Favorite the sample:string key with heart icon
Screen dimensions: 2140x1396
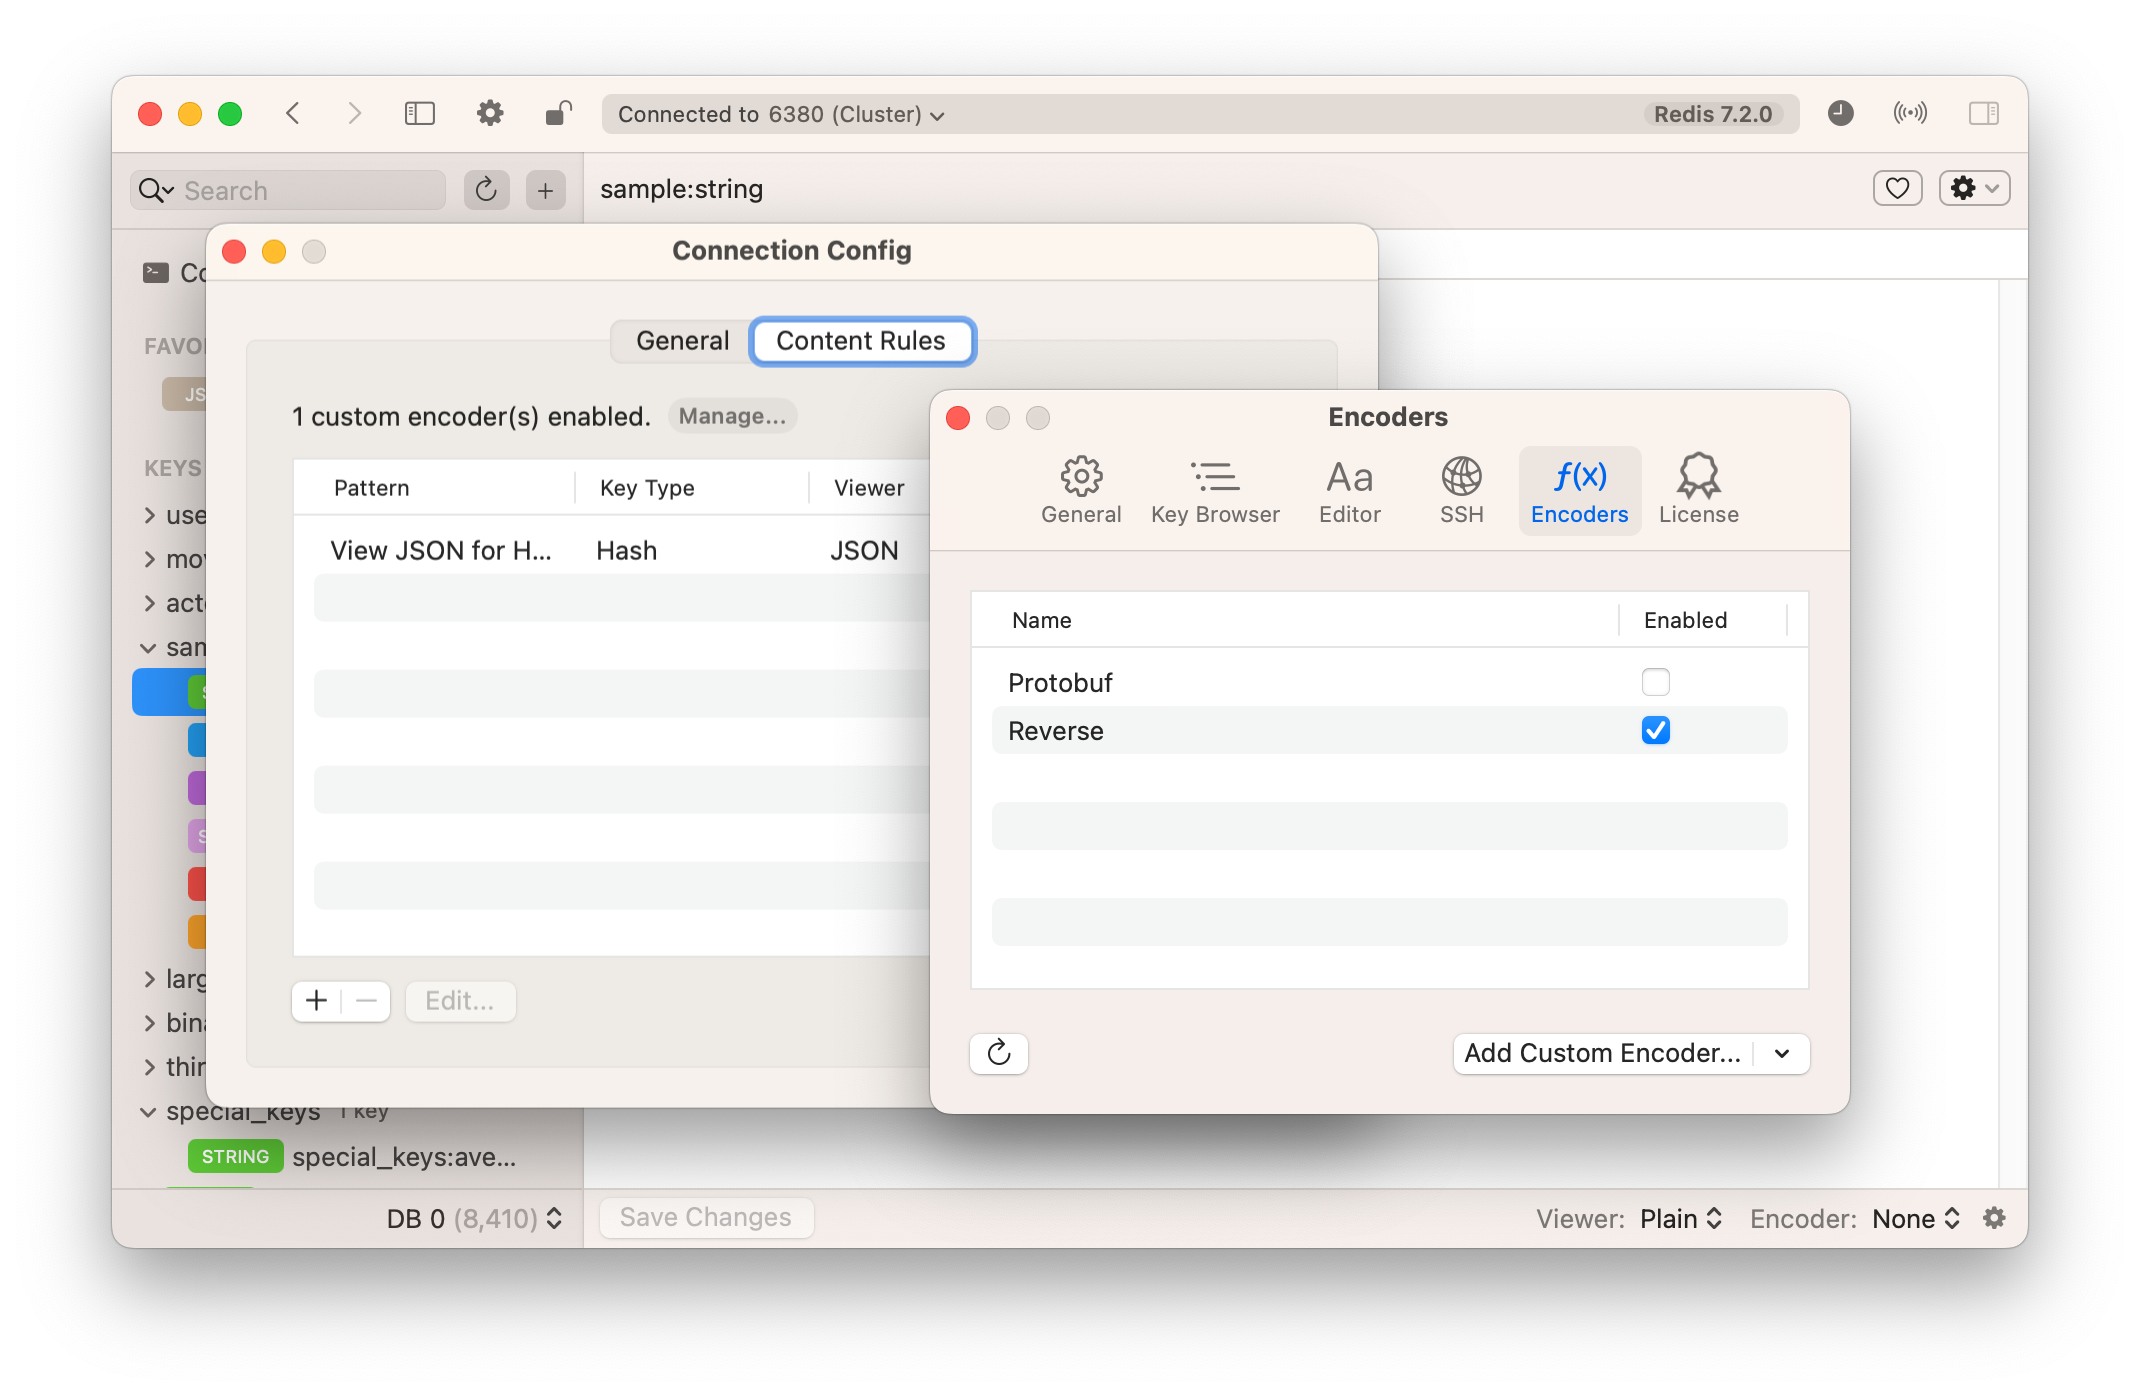coord(1897,188)
